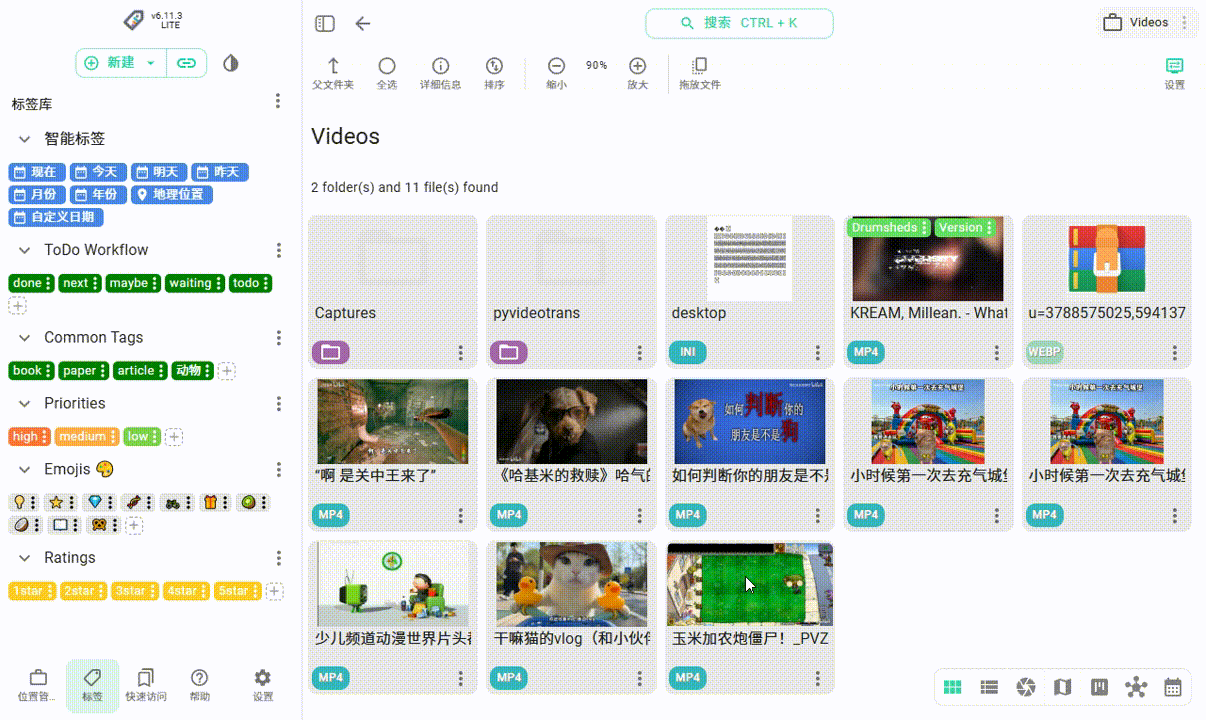Viewport: 1206px width, 720px height.
Task: Open the sort (排序) options
Action: (494, 74)
